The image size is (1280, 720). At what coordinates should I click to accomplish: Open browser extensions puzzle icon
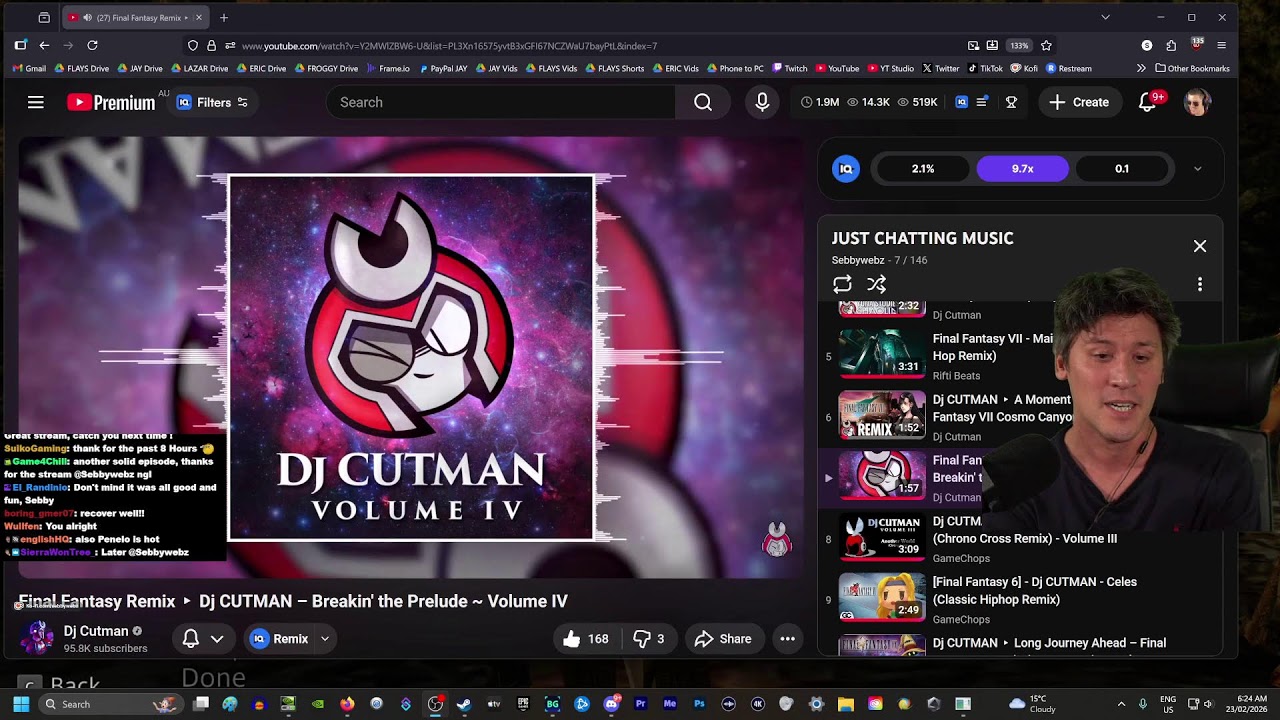coord(1171,45)
